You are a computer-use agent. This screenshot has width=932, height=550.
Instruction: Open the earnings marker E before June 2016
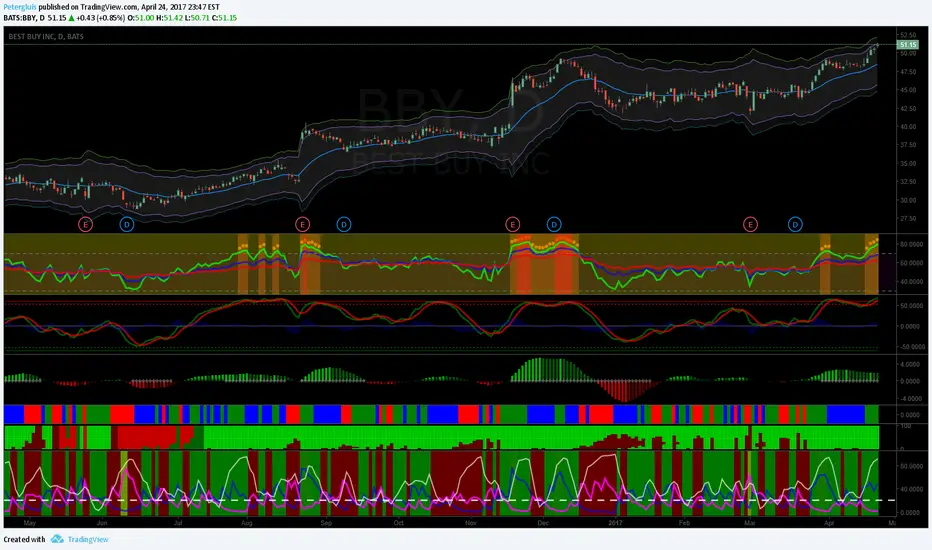[86, 224]
